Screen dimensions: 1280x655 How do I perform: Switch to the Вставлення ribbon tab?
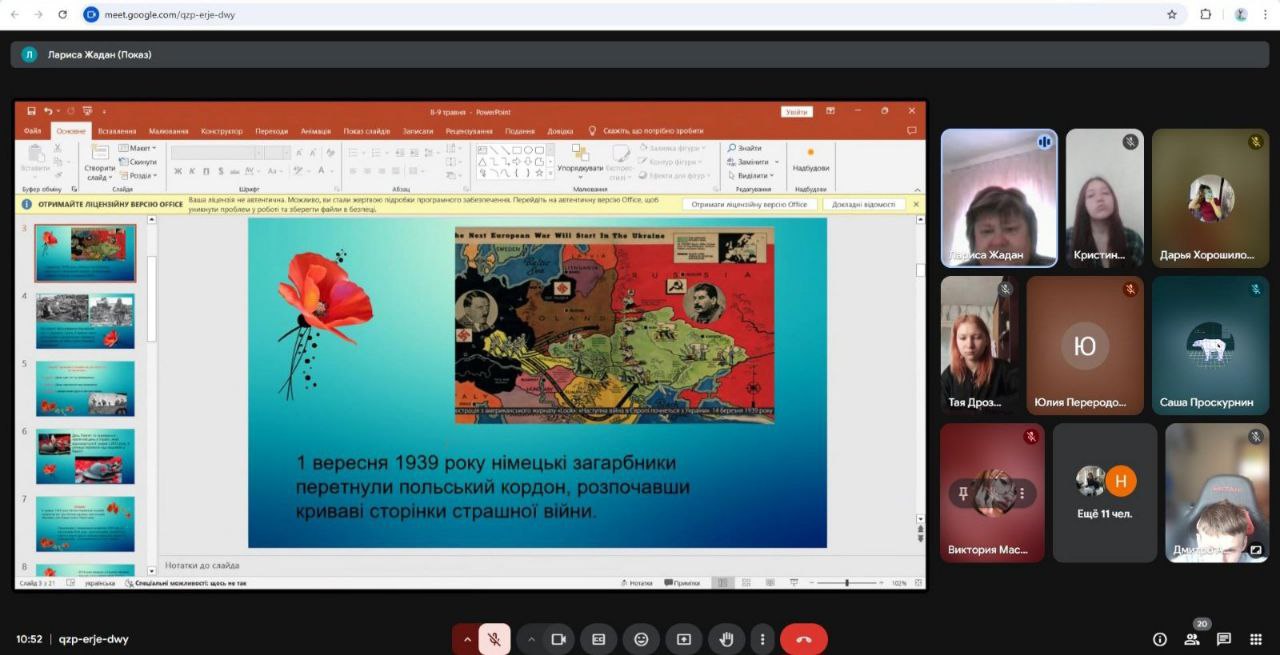[x=117, y=131]
